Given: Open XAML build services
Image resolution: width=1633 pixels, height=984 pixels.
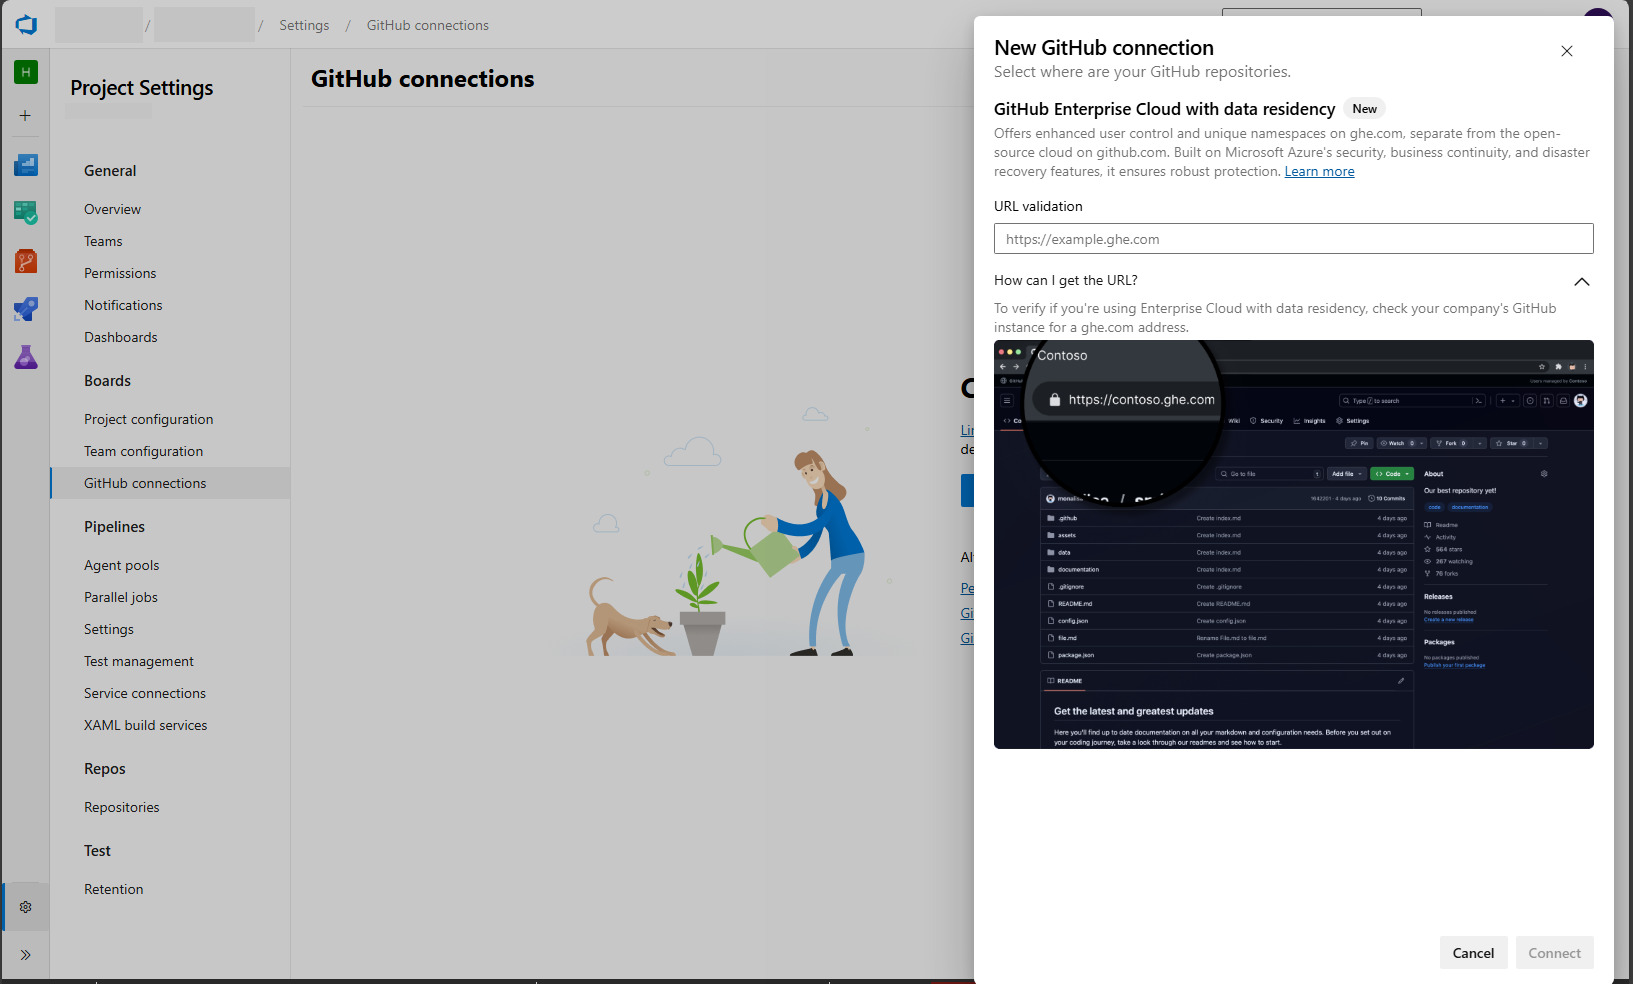Looking at the screenshot, I should coord(146,725).
